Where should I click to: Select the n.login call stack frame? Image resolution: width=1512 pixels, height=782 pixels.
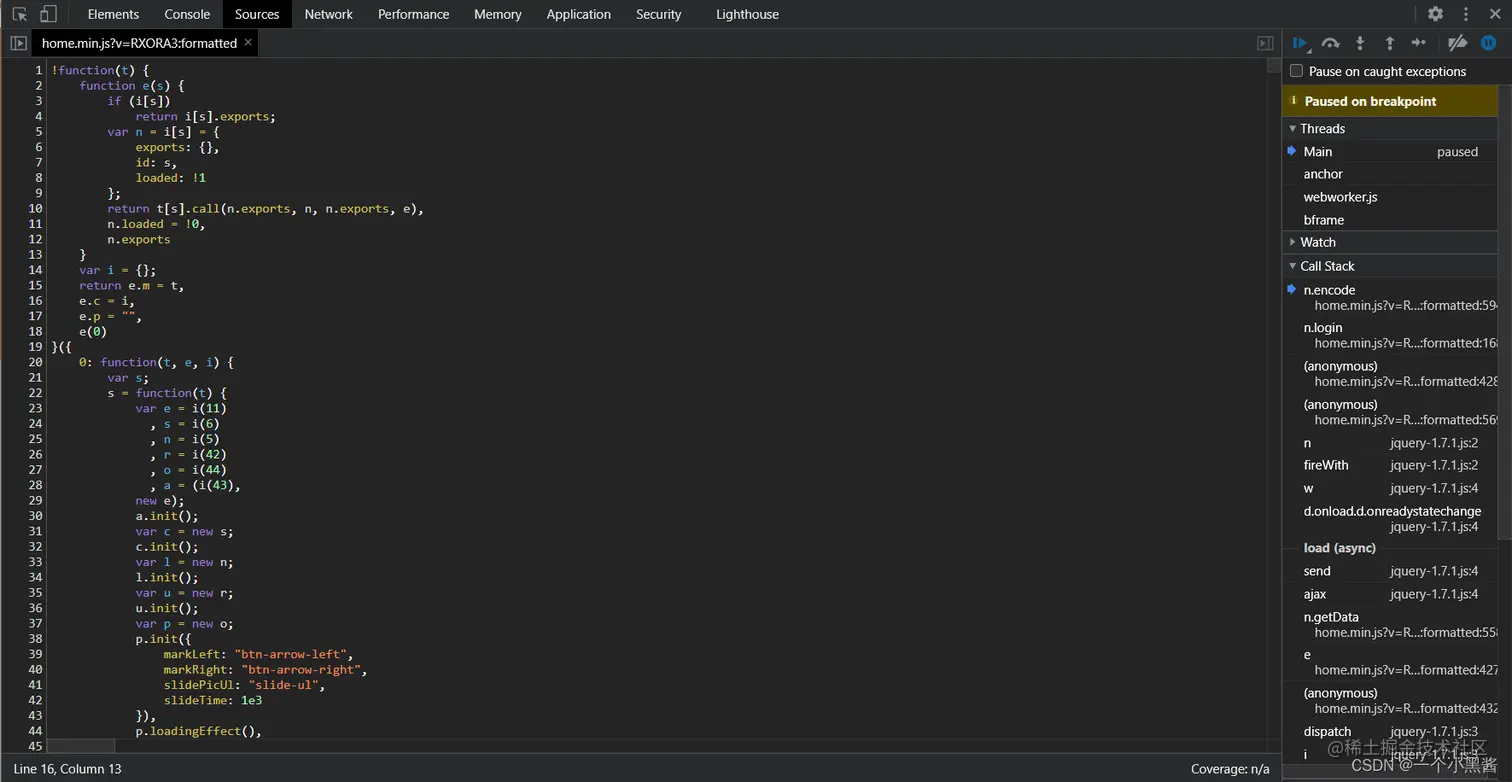(x=1323, y=327)
